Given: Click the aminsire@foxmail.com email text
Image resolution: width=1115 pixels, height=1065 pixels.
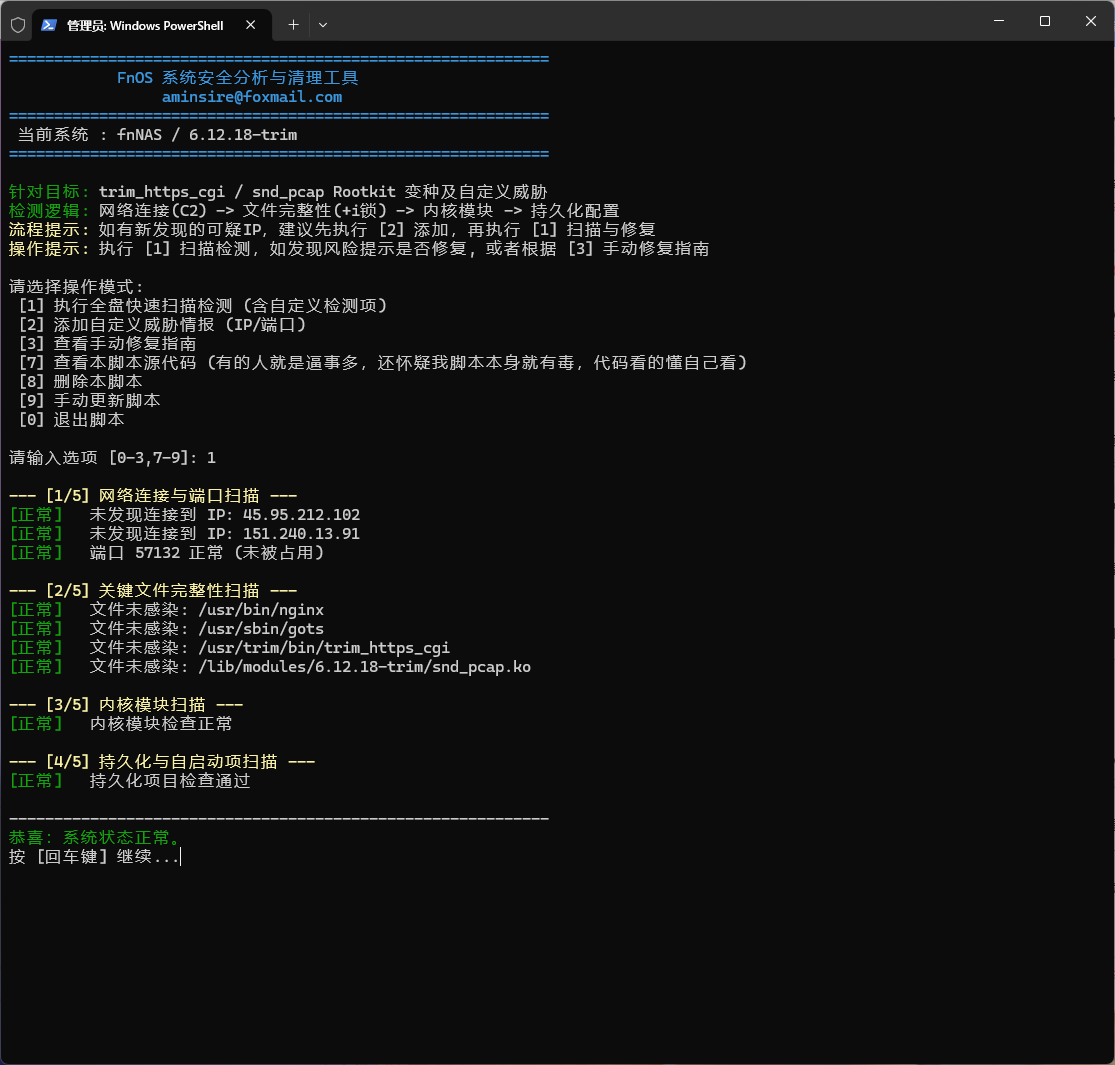Looking at the screenshot, I should click(252, 97).
